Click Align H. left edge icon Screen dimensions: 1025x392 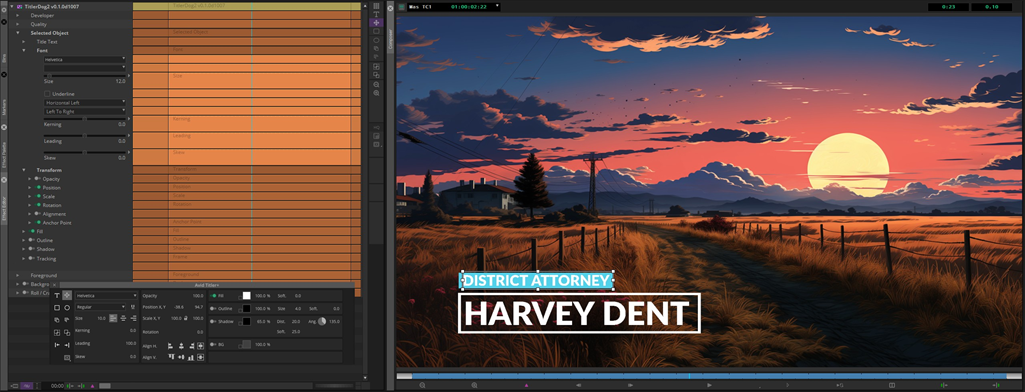[171, 346]
